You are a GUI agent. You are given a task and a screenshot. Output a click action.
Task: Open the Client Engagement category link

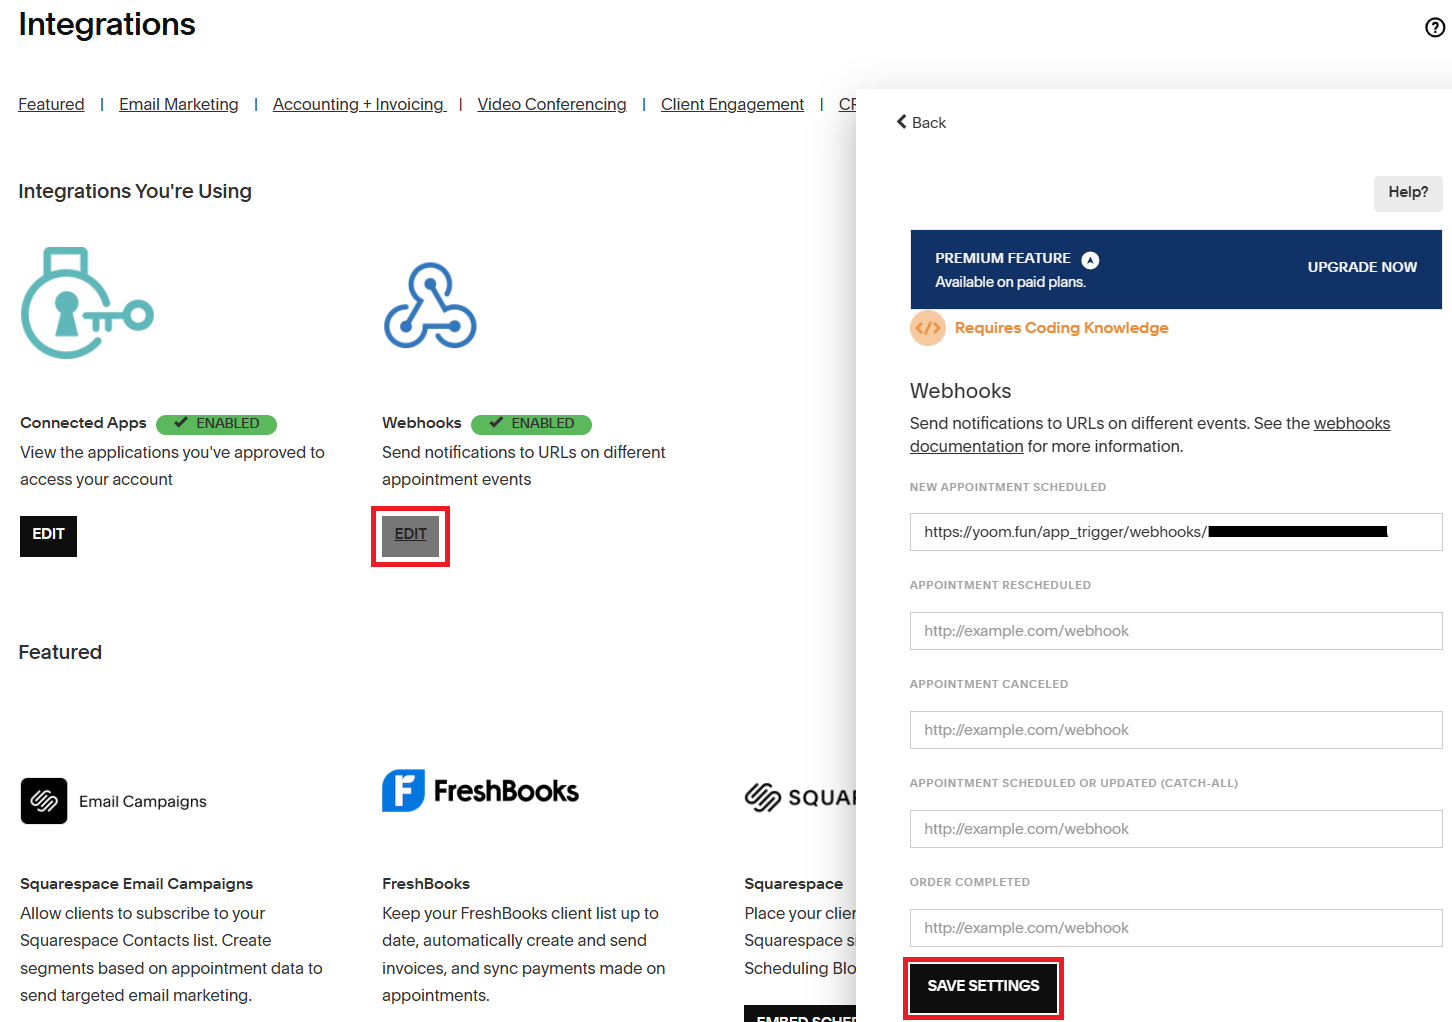(732, 104)
